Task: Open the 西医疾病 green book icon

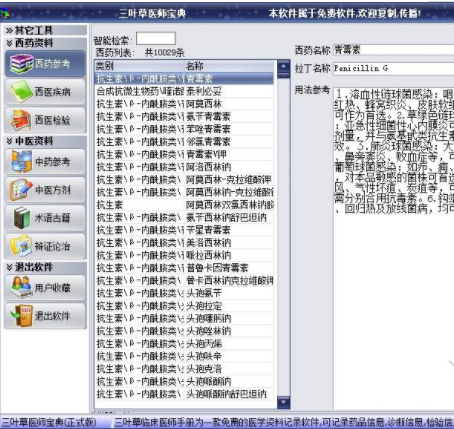Action: [21, 91]
